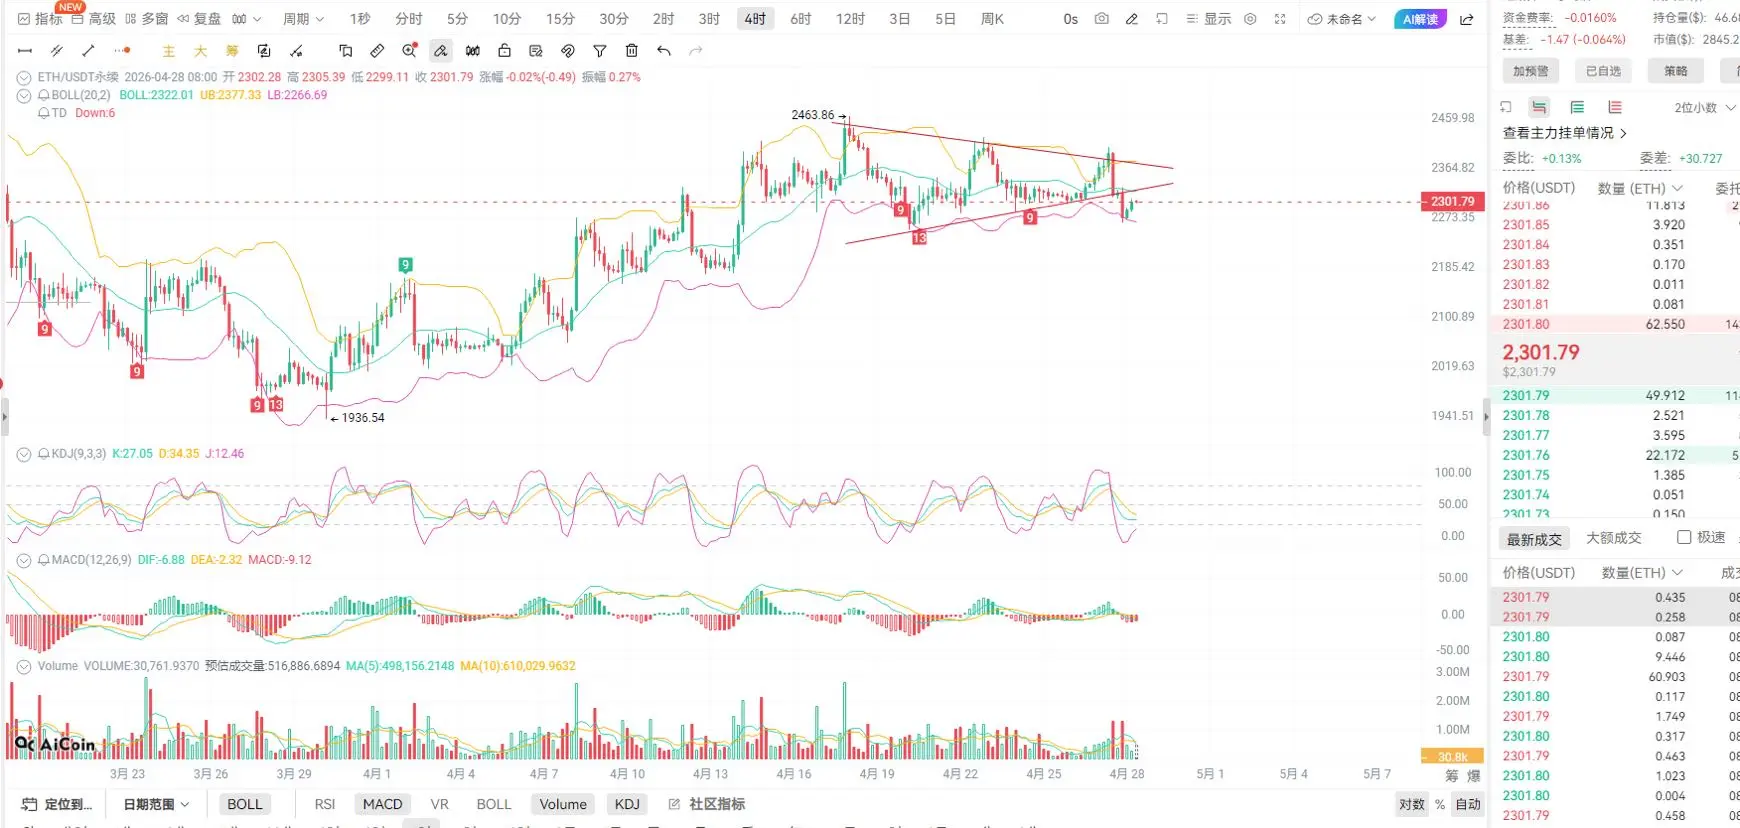Click the 筹 chip distribution icon in drawing toolbar
This screenshot has height=828, width=1740.
coord(232,51)
